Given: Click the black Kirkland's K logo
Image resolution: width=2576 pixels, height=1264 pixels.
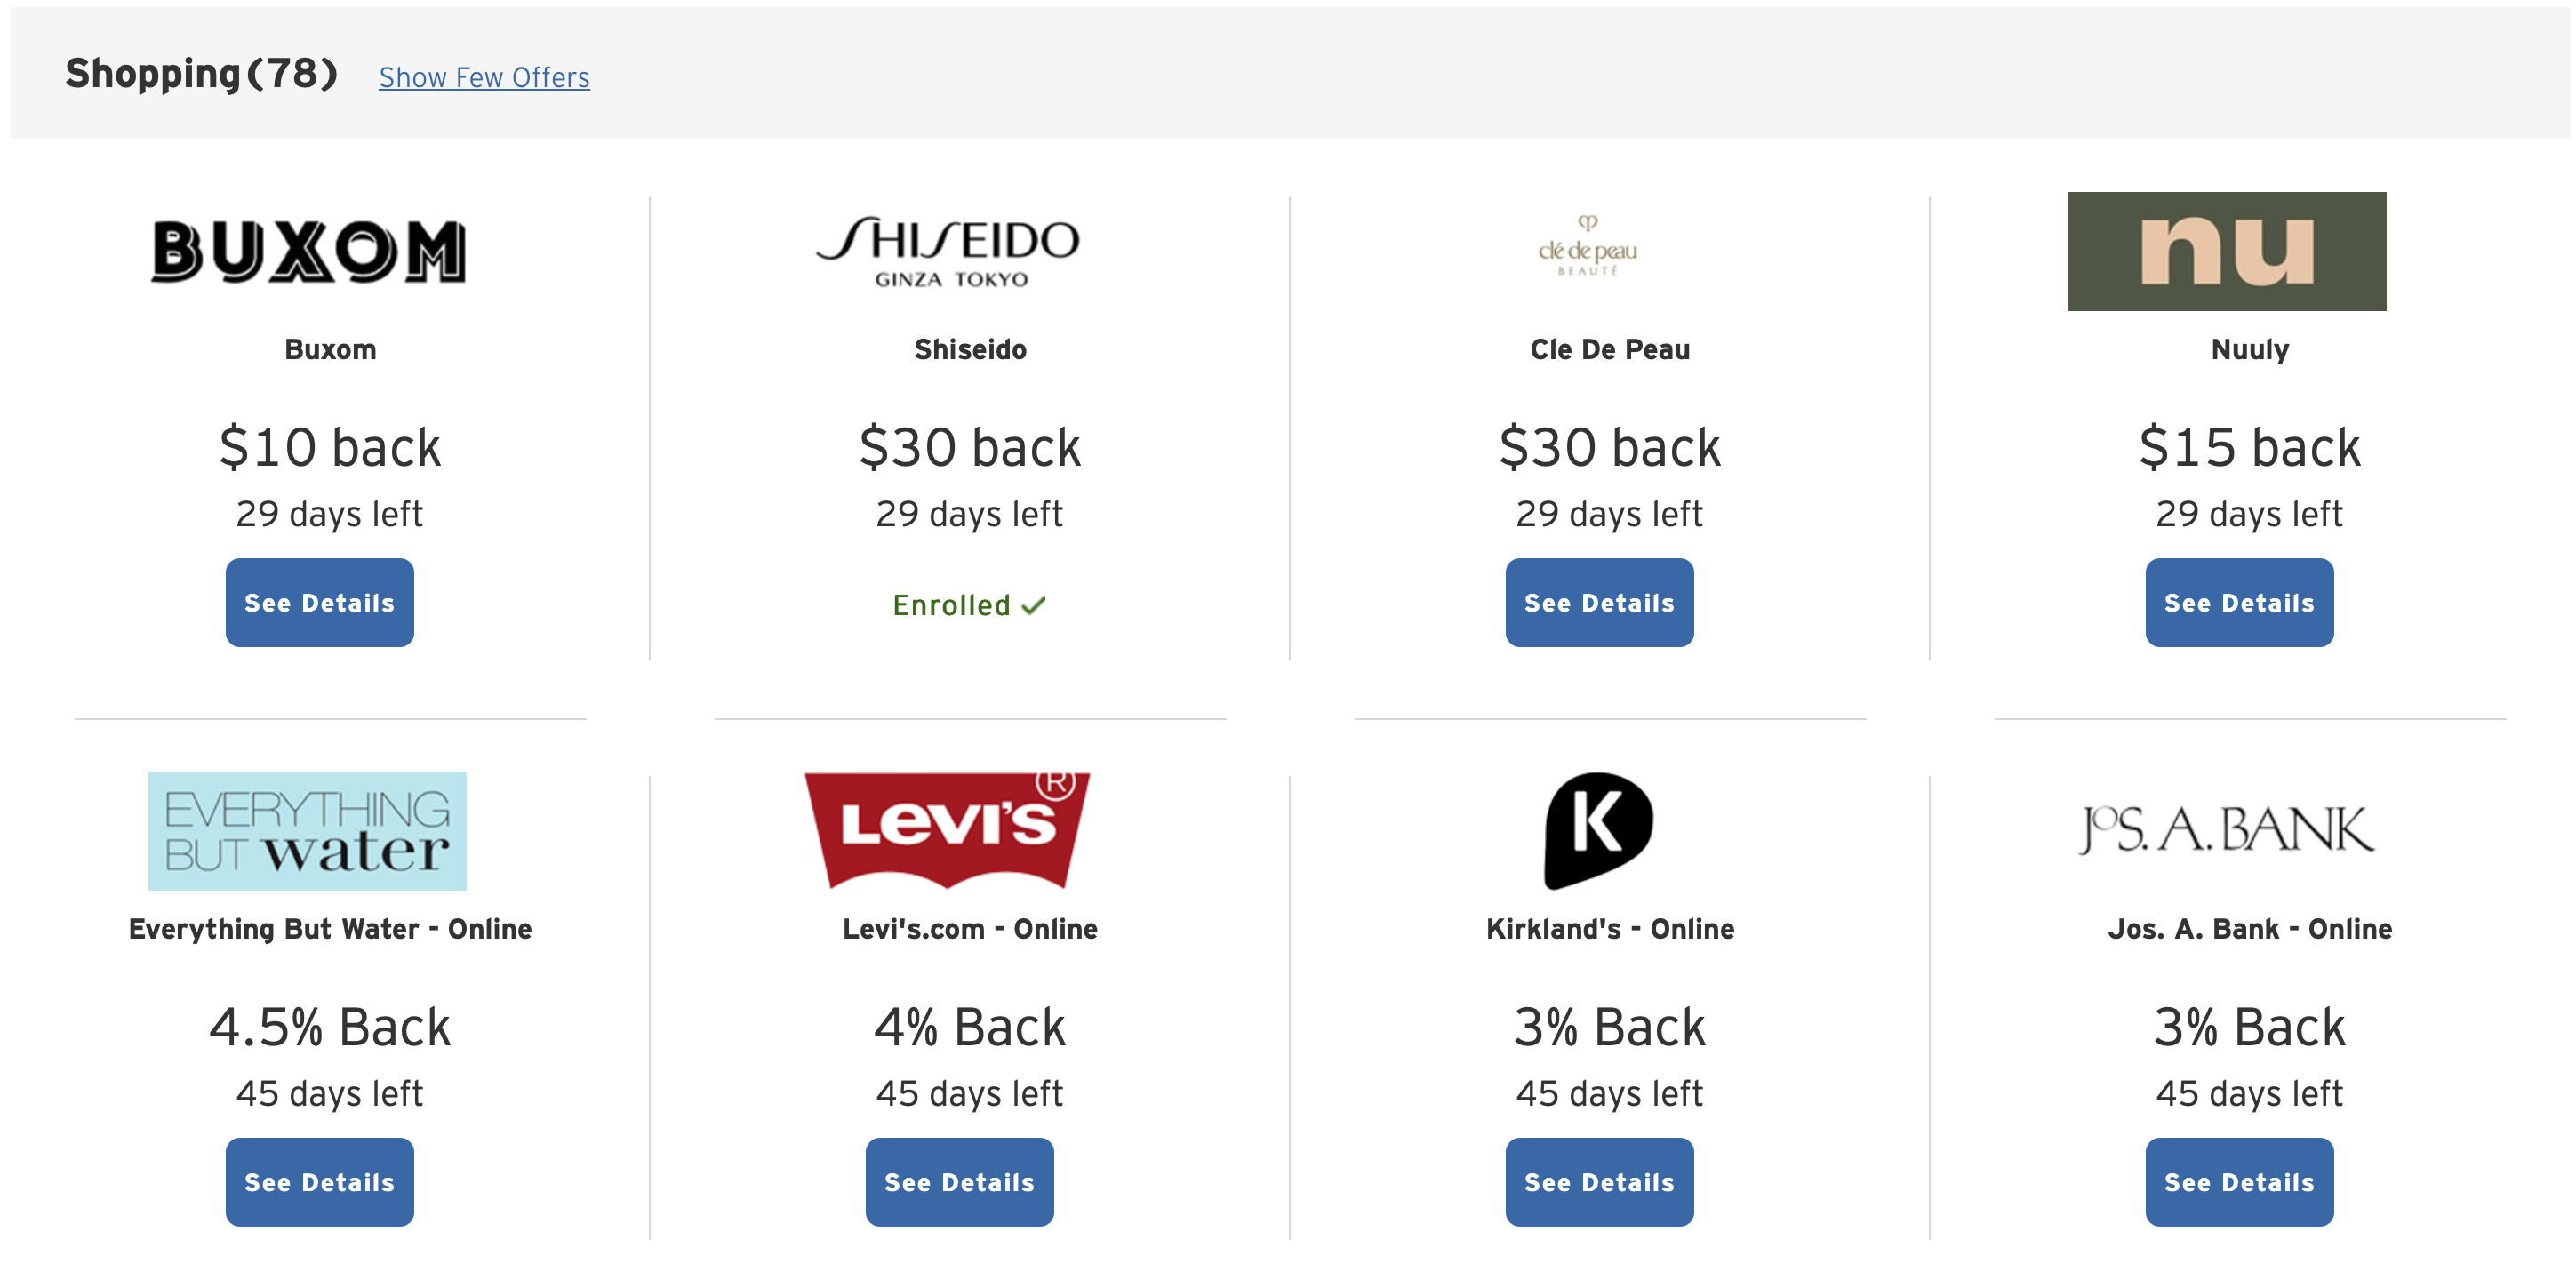Looking at the screenshot, I should pyautogui.click(x=1598, y=830).
